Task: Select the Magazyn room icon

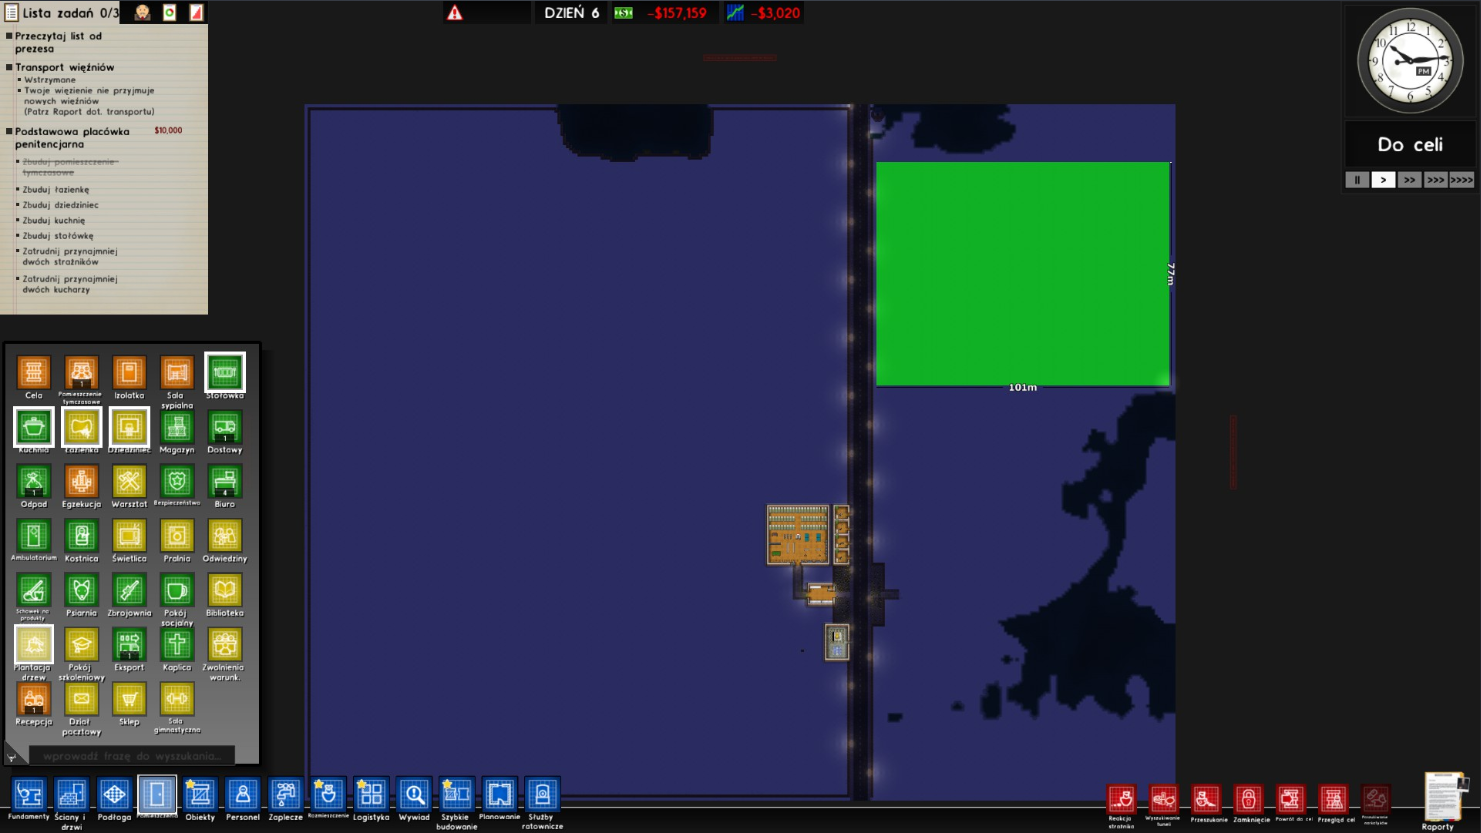Action: [x=177, y=427]
